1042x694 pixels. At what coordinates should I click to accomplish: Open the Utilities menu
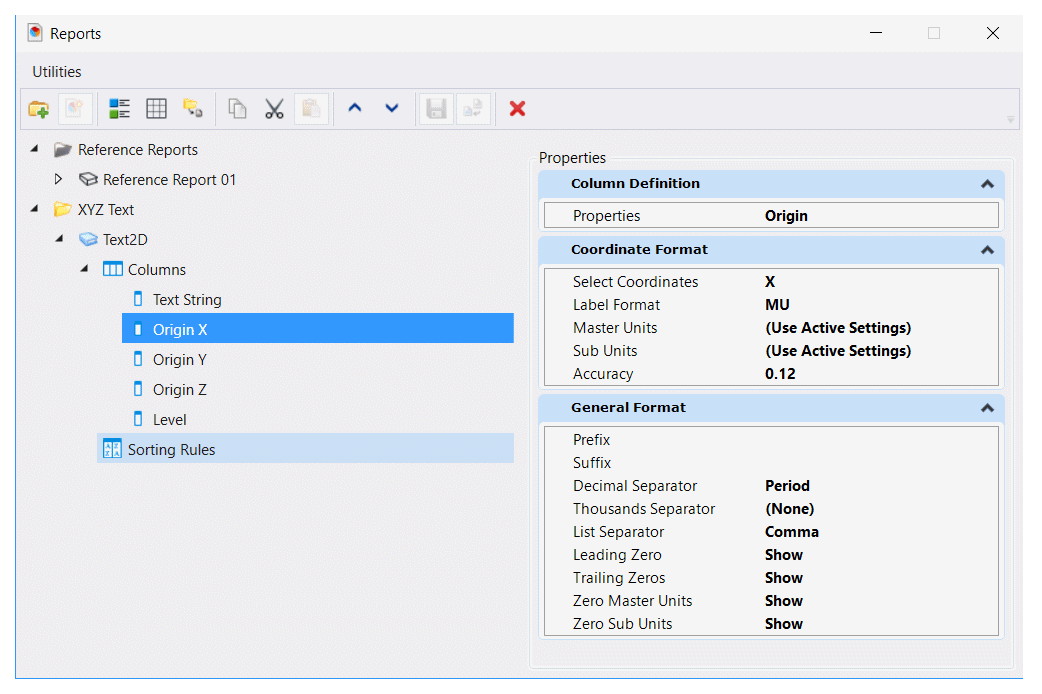57,72
